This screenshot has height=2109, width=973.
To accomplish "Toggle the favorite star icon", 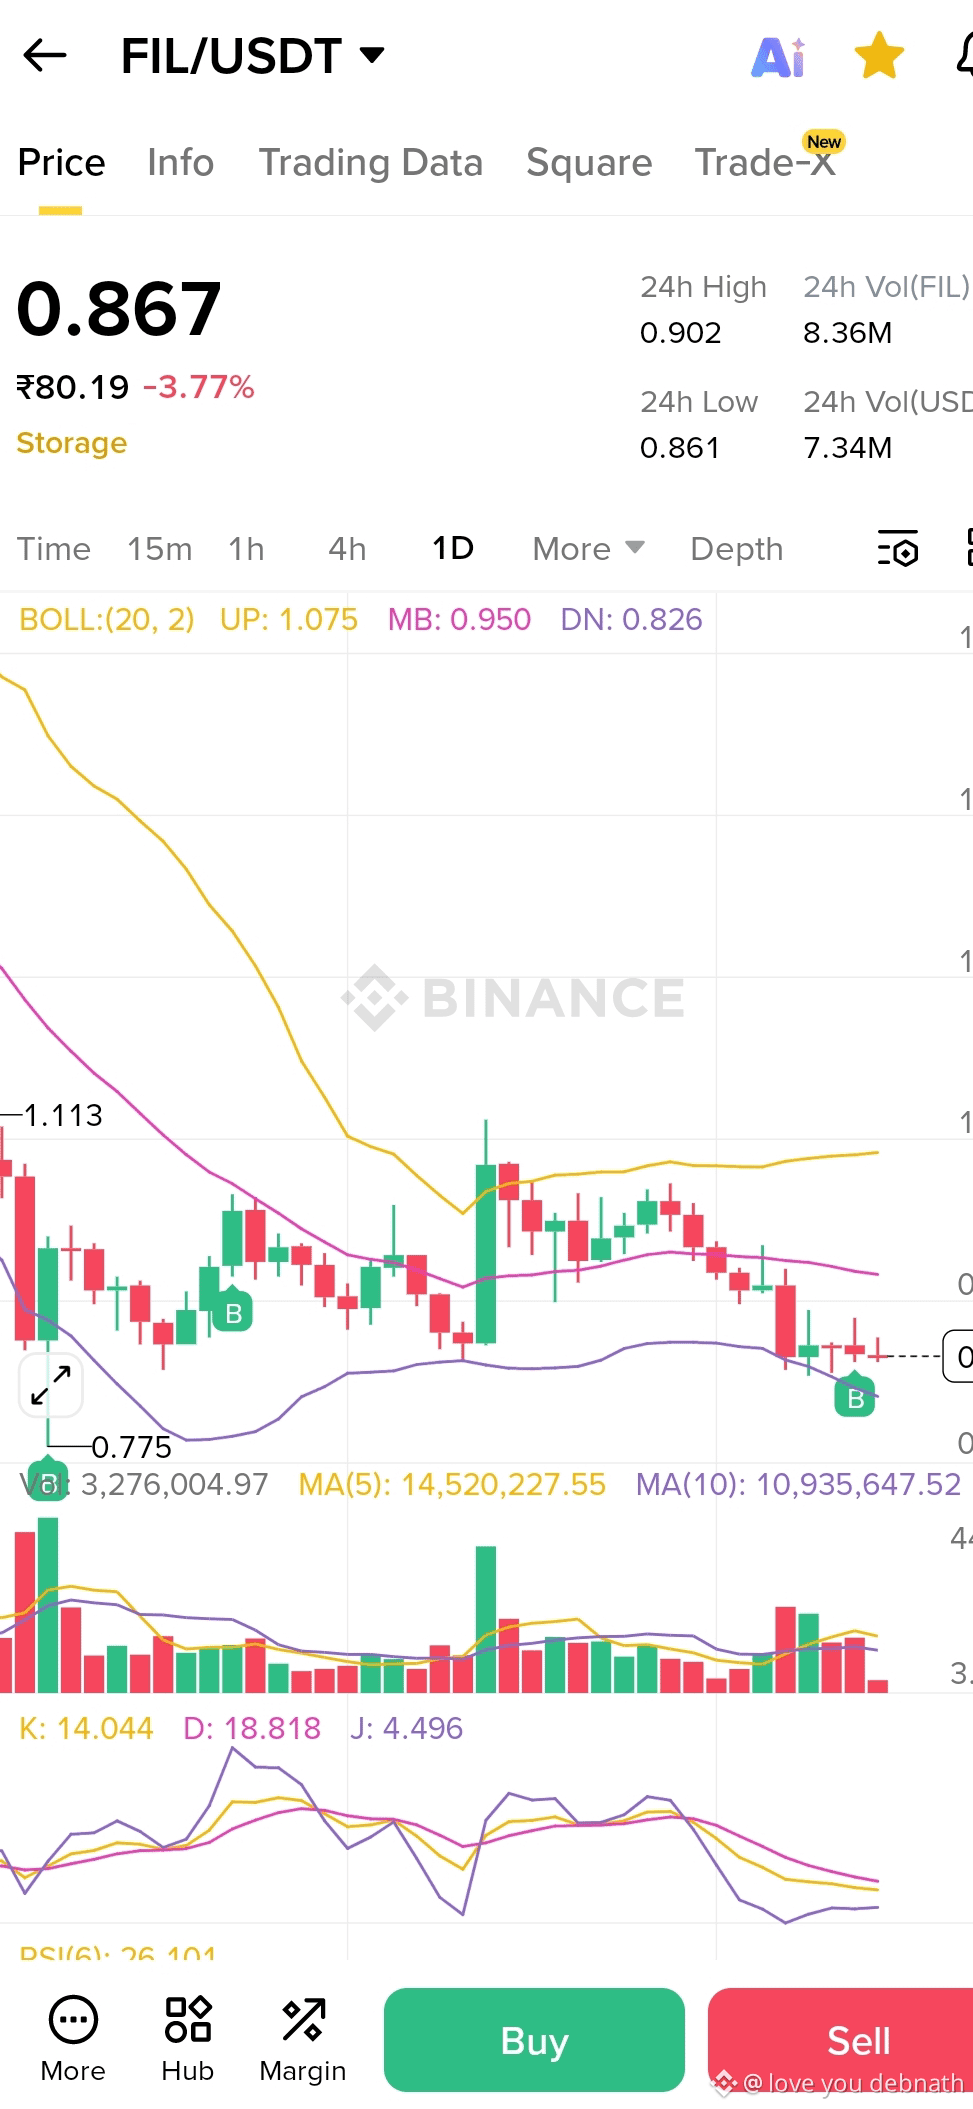I will pos(879,56).
